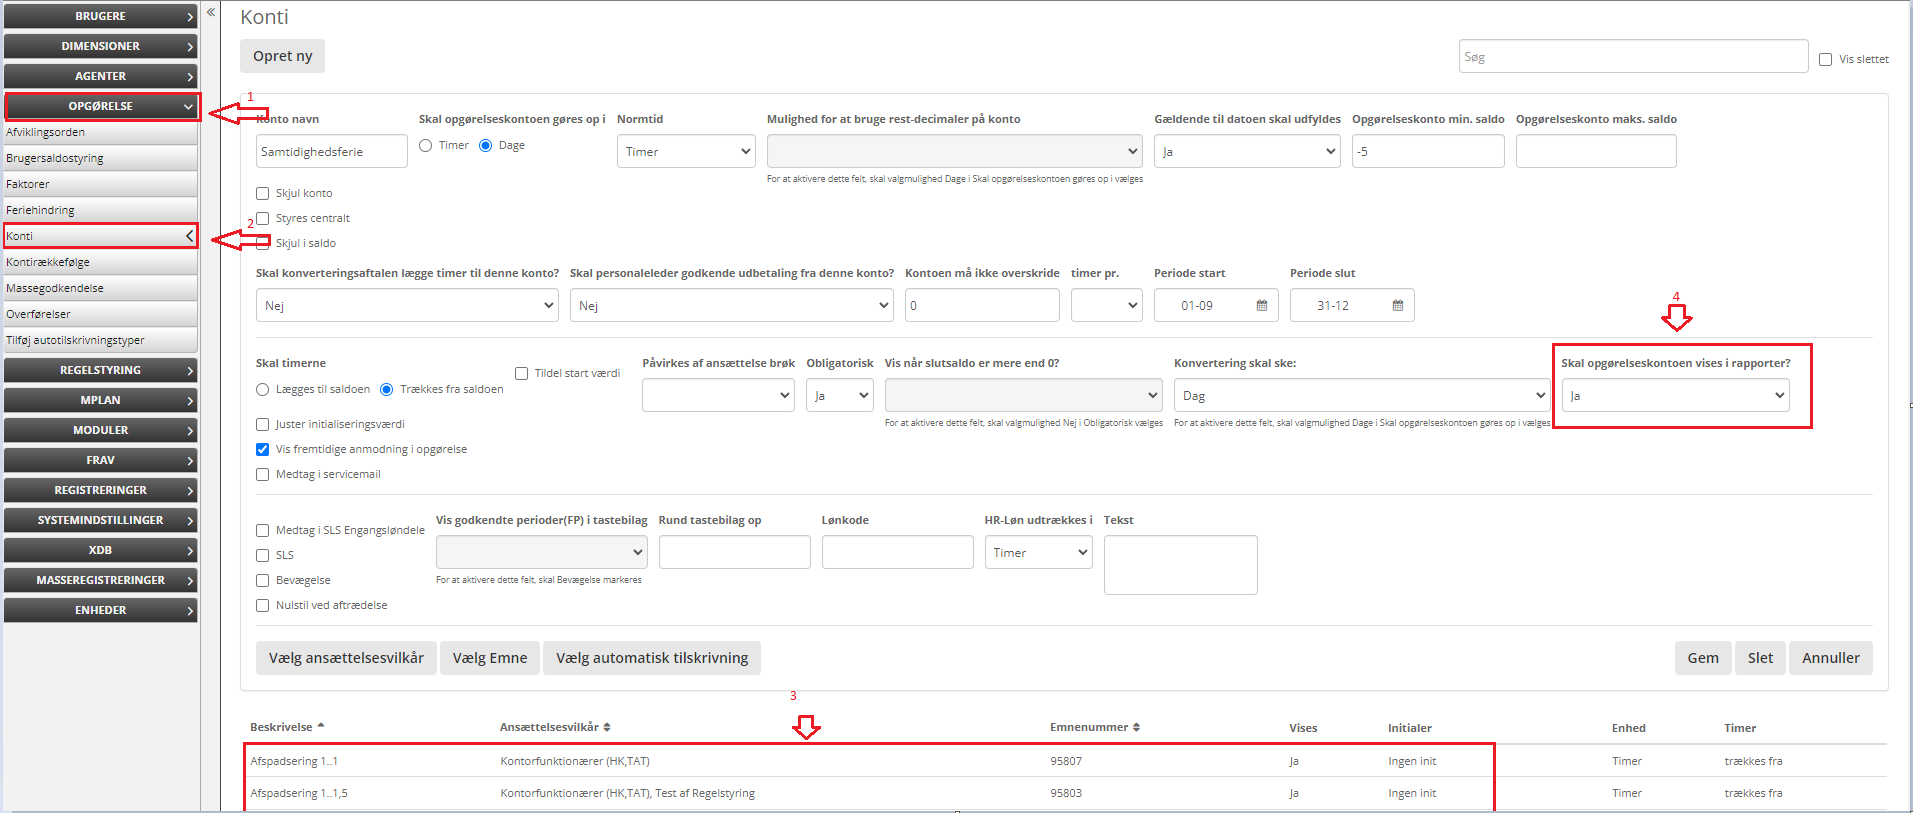The image size is (1913, 813).
Task: Click the Opret ny button
Action: [282, 57]
